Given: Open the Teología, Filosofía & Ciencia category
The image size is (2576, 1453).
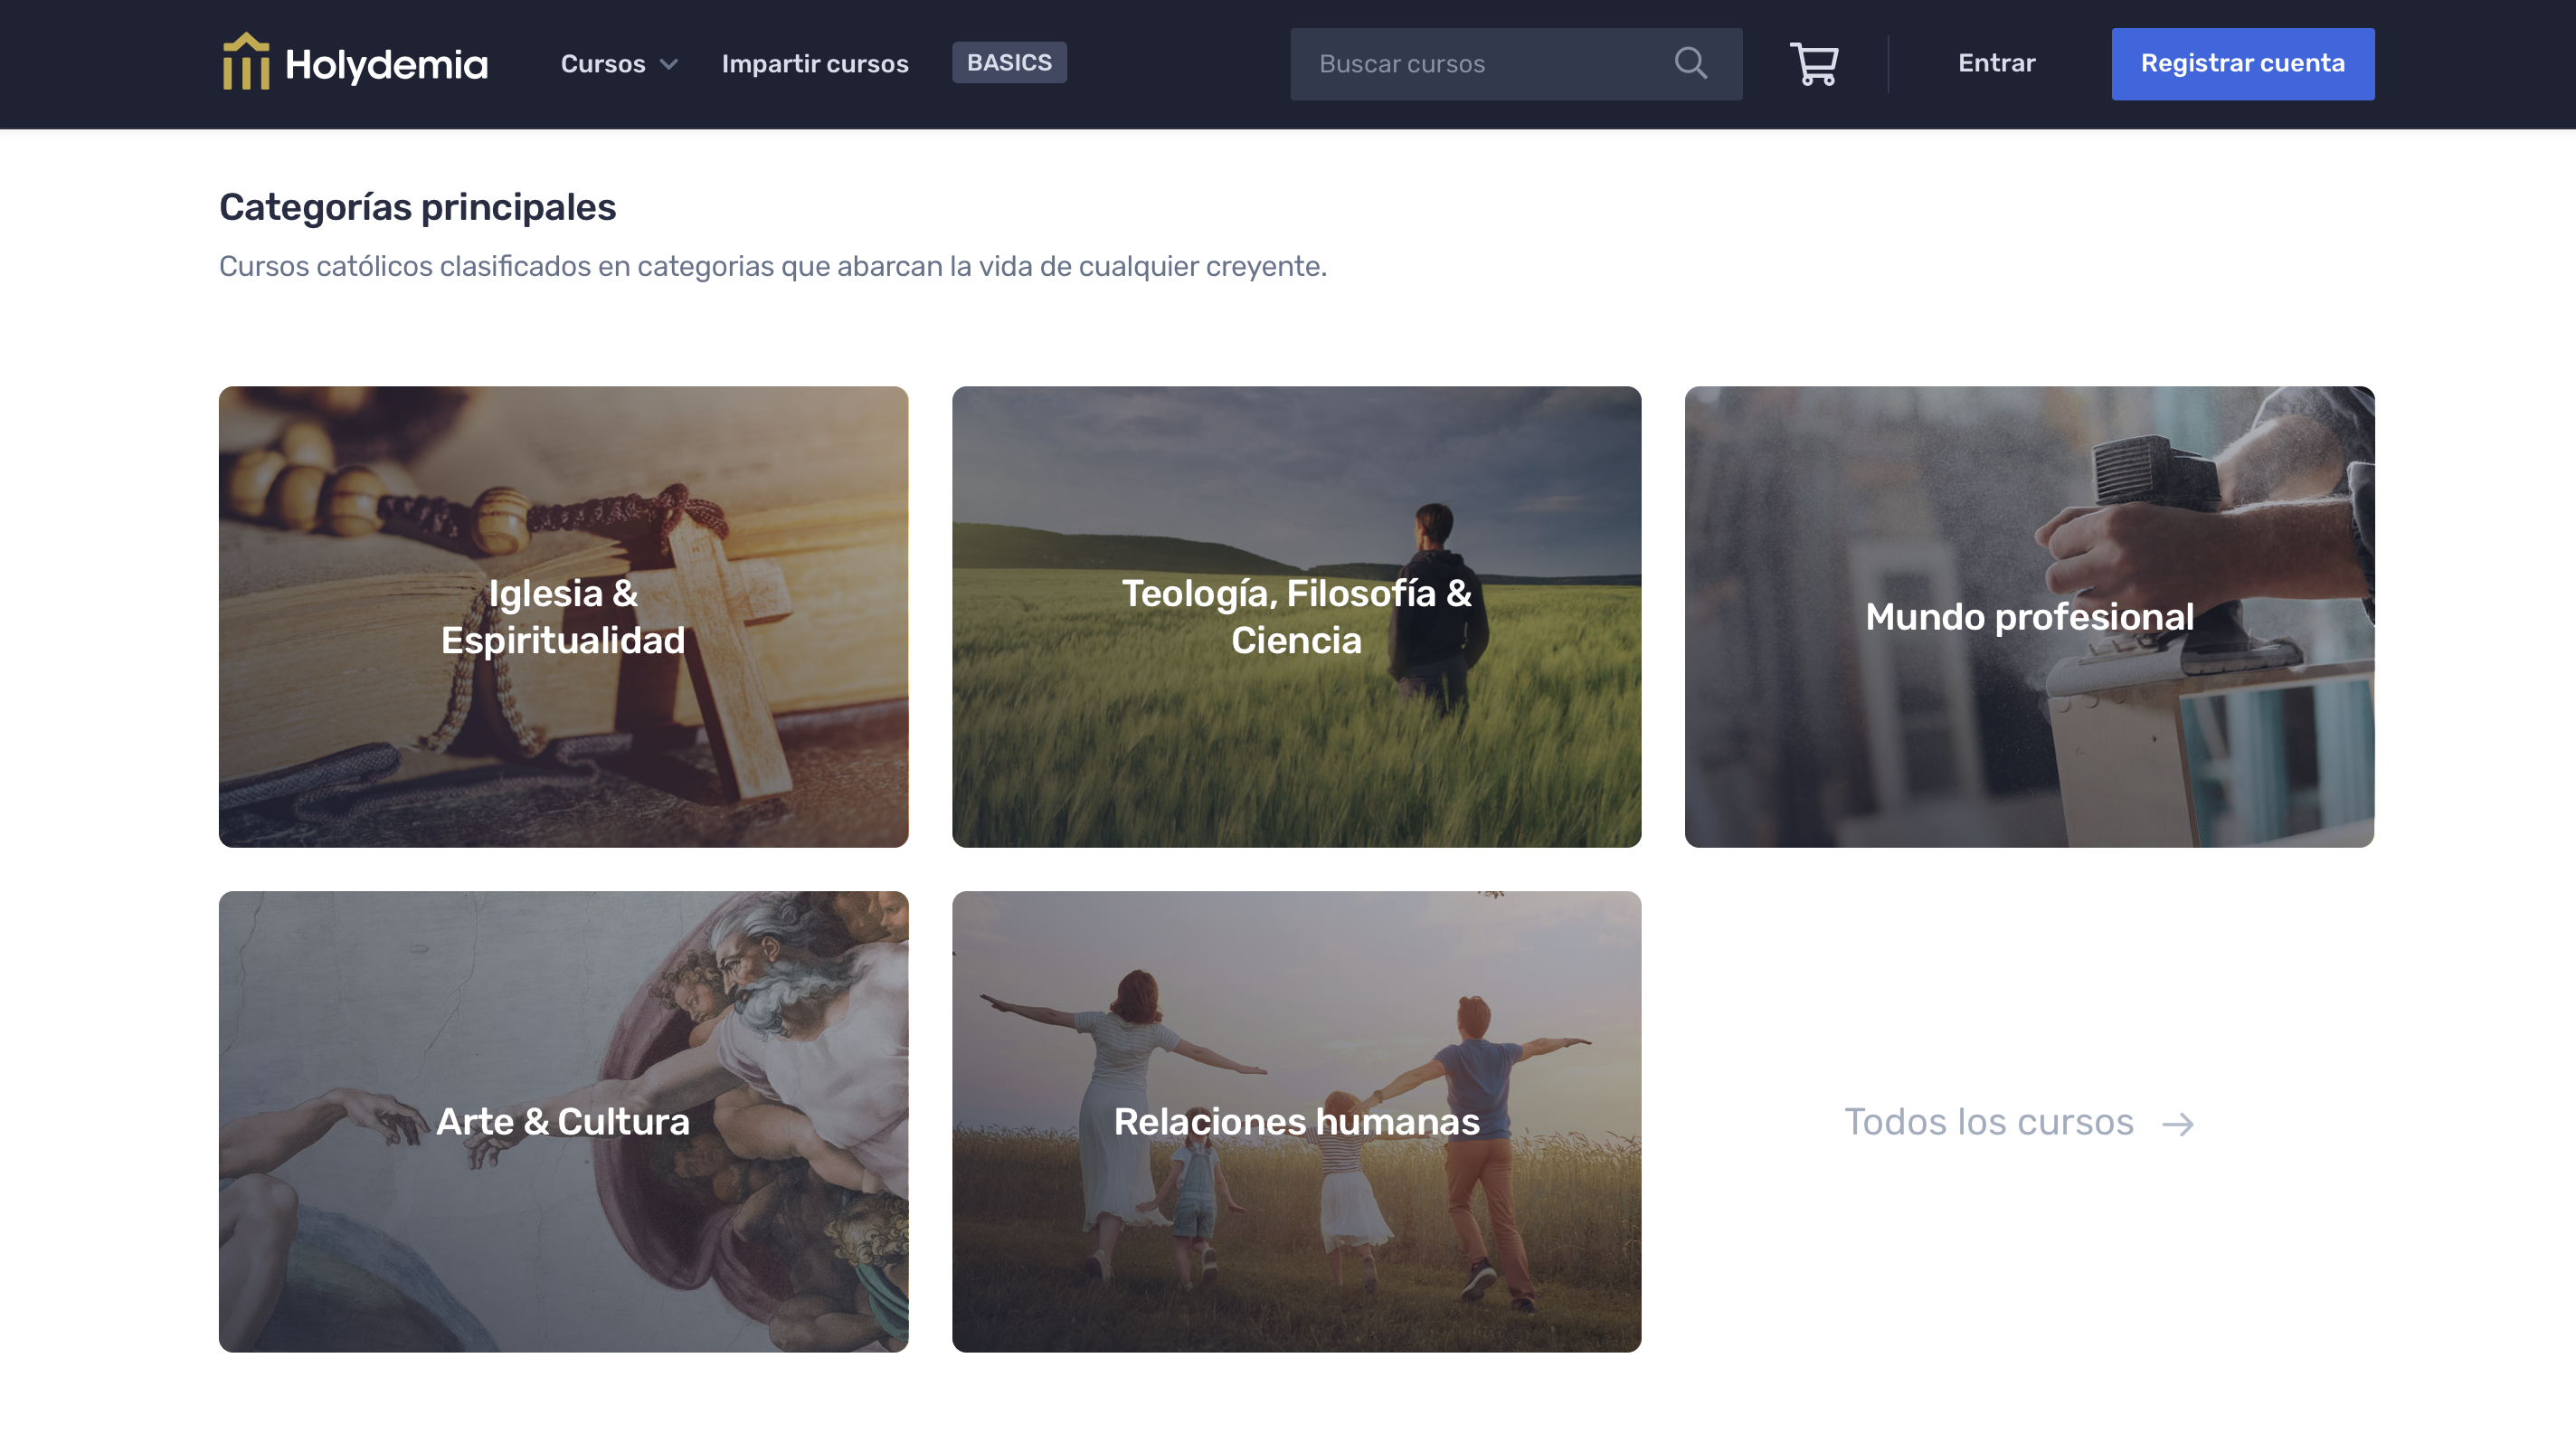Looking at the screenshot, I should pyautogui.click(x=1296, y=617).
